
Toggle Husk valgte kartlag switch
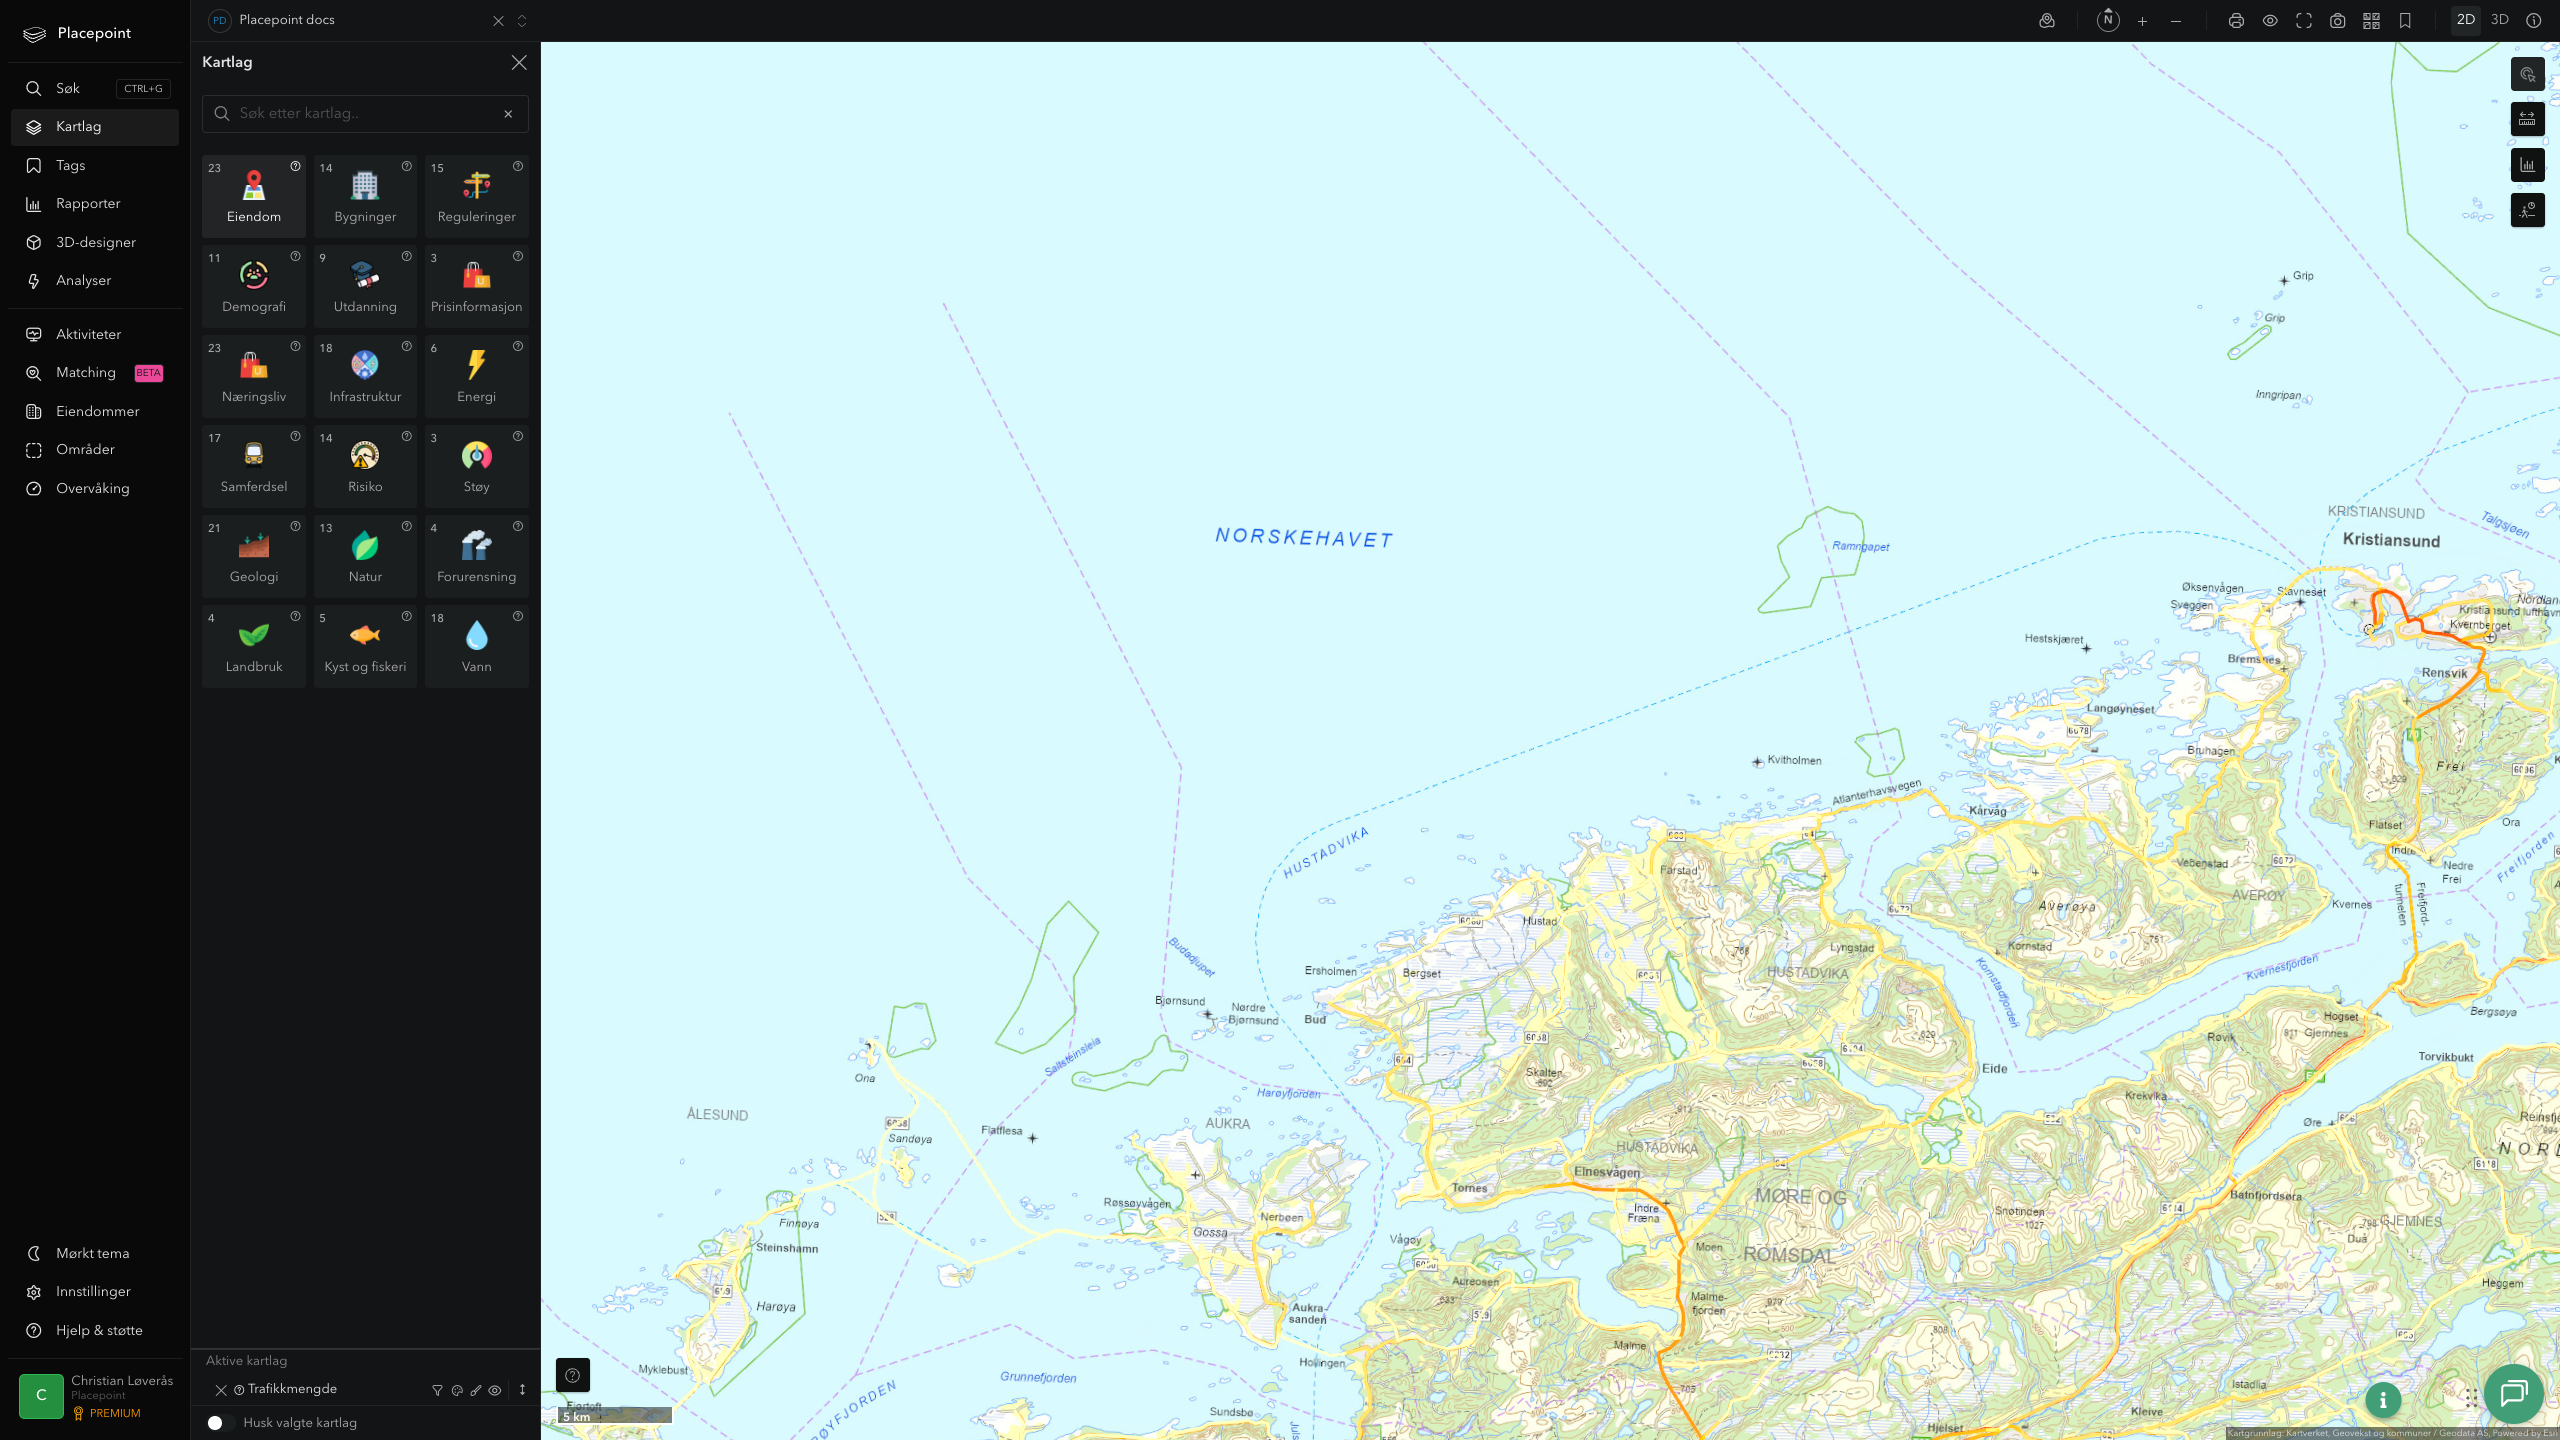pos(221,1422)
